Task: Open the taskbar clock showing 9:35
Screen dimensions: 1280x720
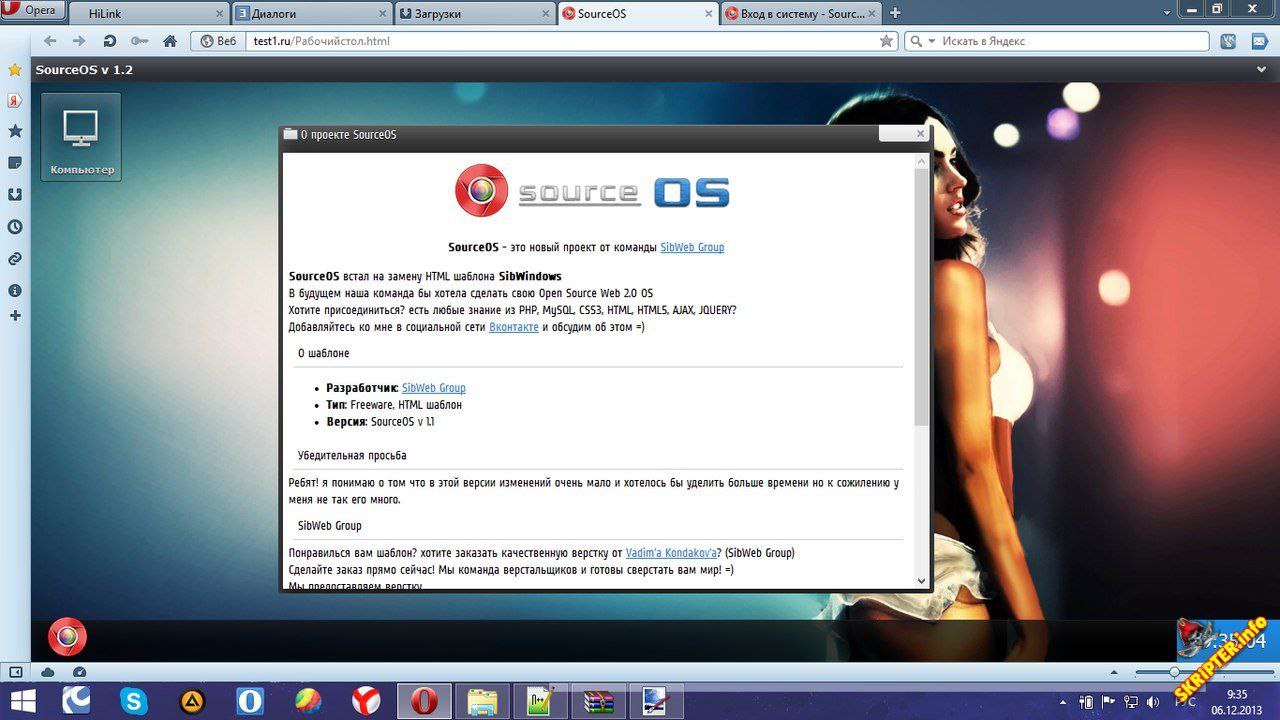Action: pos(1237,702)
